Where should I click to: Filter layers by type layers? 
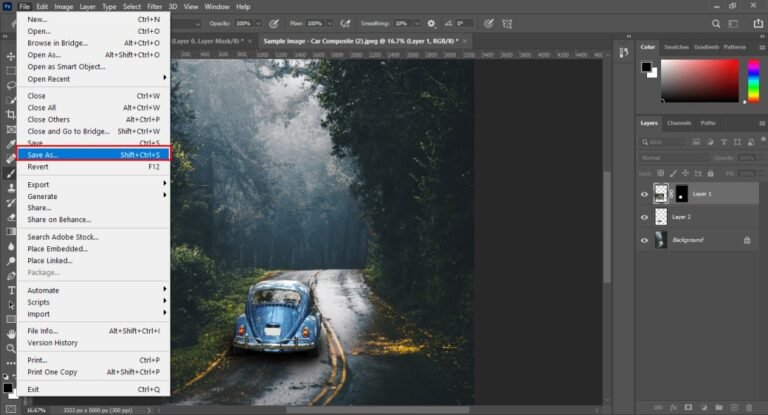724,142
